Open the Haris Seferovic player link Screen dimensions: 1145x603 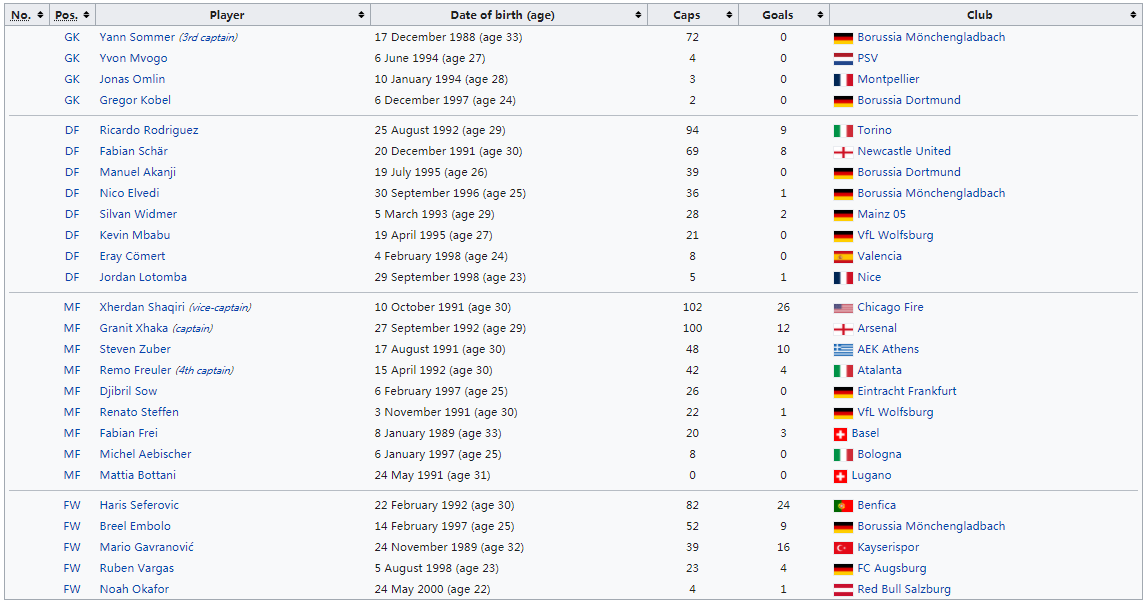point(139,505)
